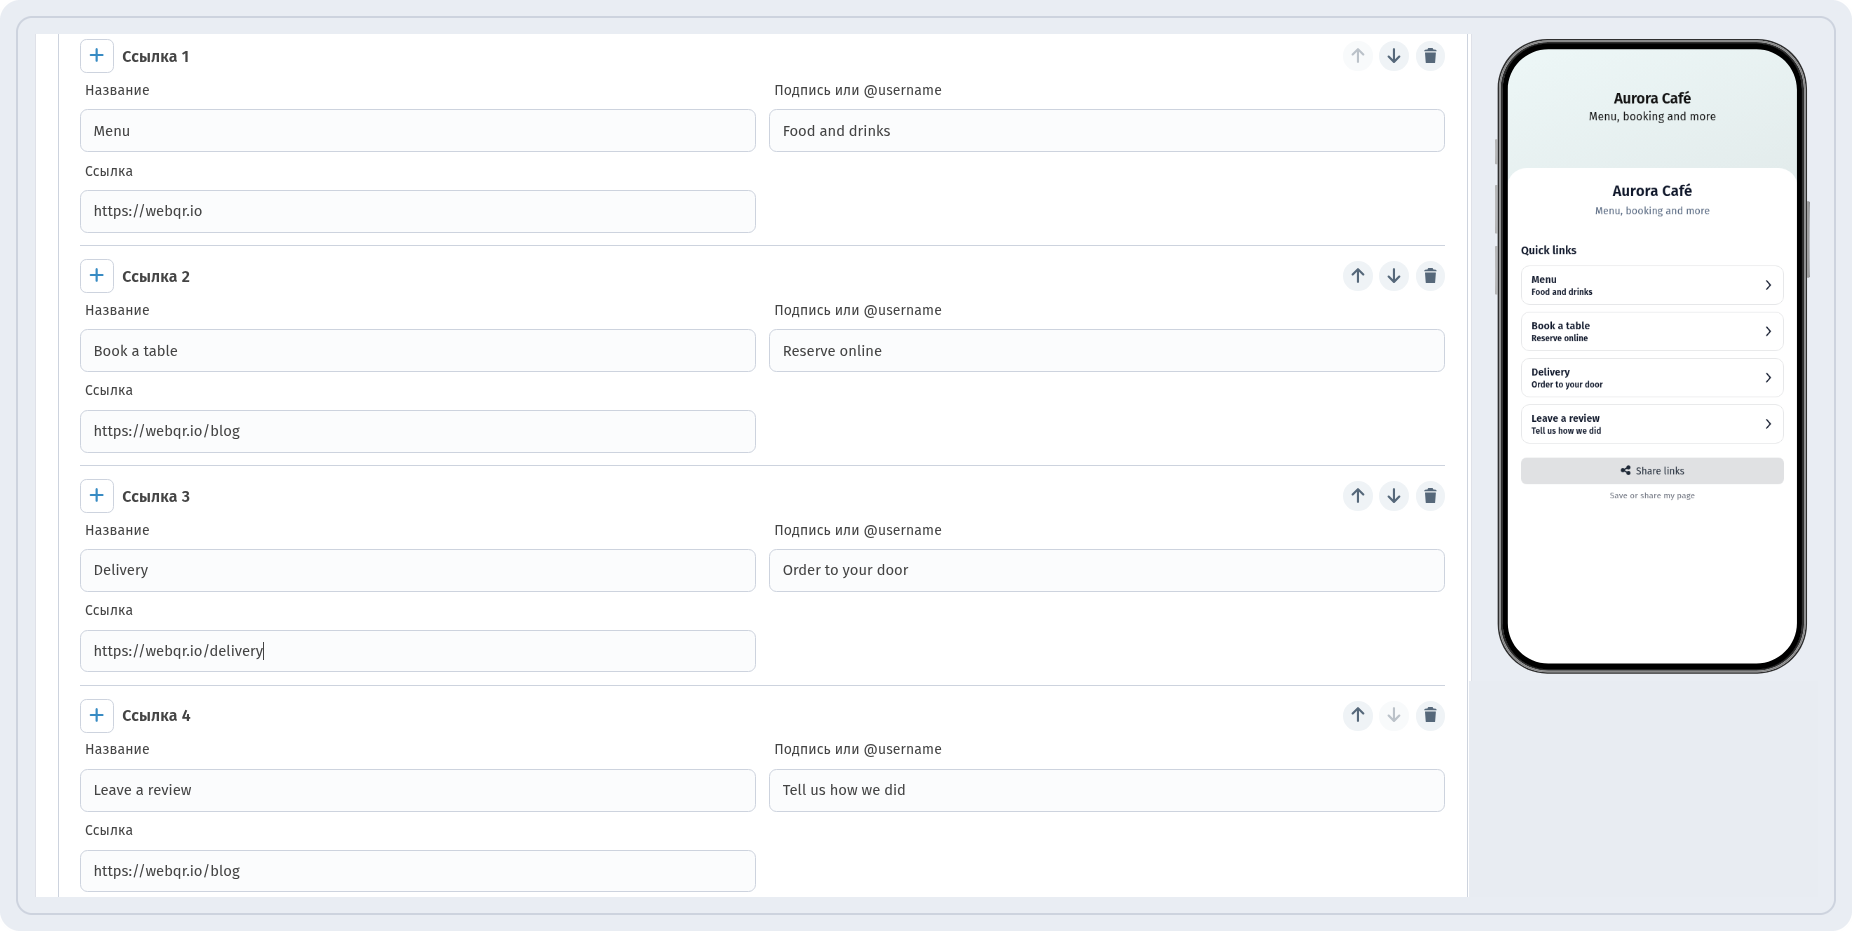Click the https://webqr.io/delivery URL field
The image size is (1852, 931).
(418, 651)
